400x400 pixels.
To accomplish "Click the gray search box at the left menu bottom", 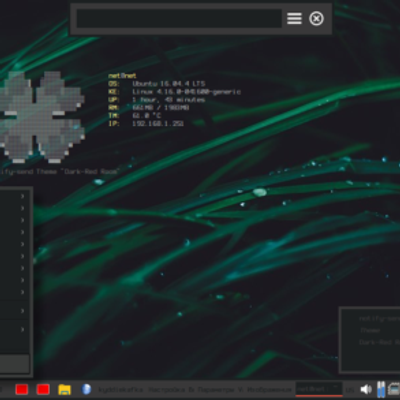I will (14, 363).
